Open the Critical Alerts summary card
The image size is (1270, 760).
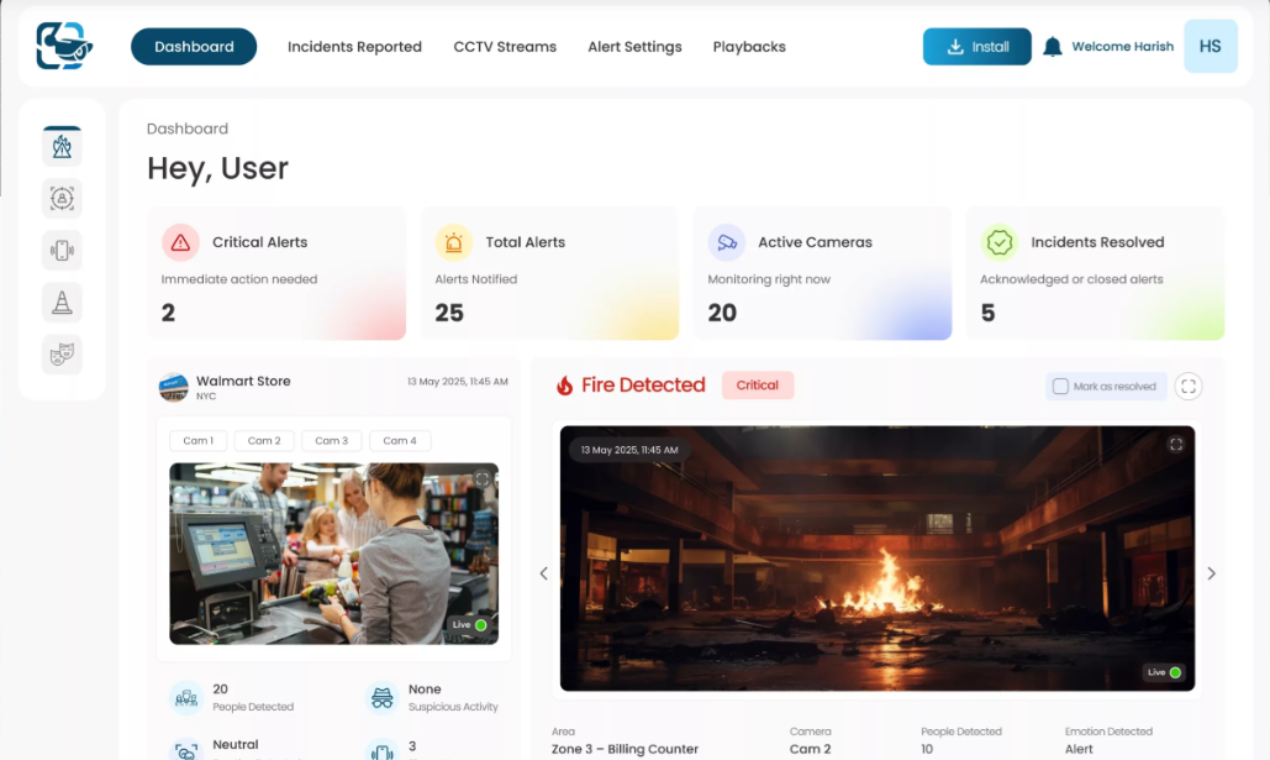(x=277, y=273)
